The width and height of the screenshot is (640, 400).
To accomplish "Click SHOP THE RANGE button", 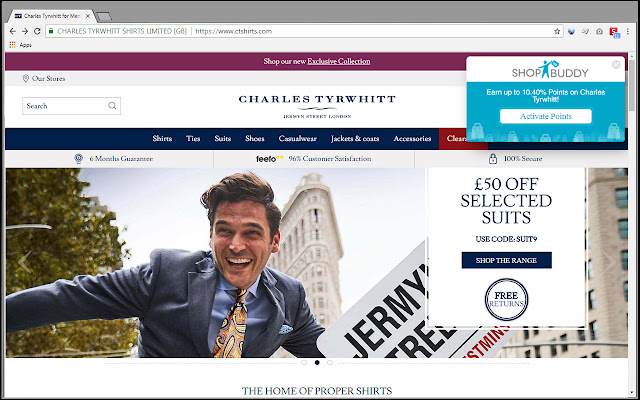I will [x=507, y=260].
